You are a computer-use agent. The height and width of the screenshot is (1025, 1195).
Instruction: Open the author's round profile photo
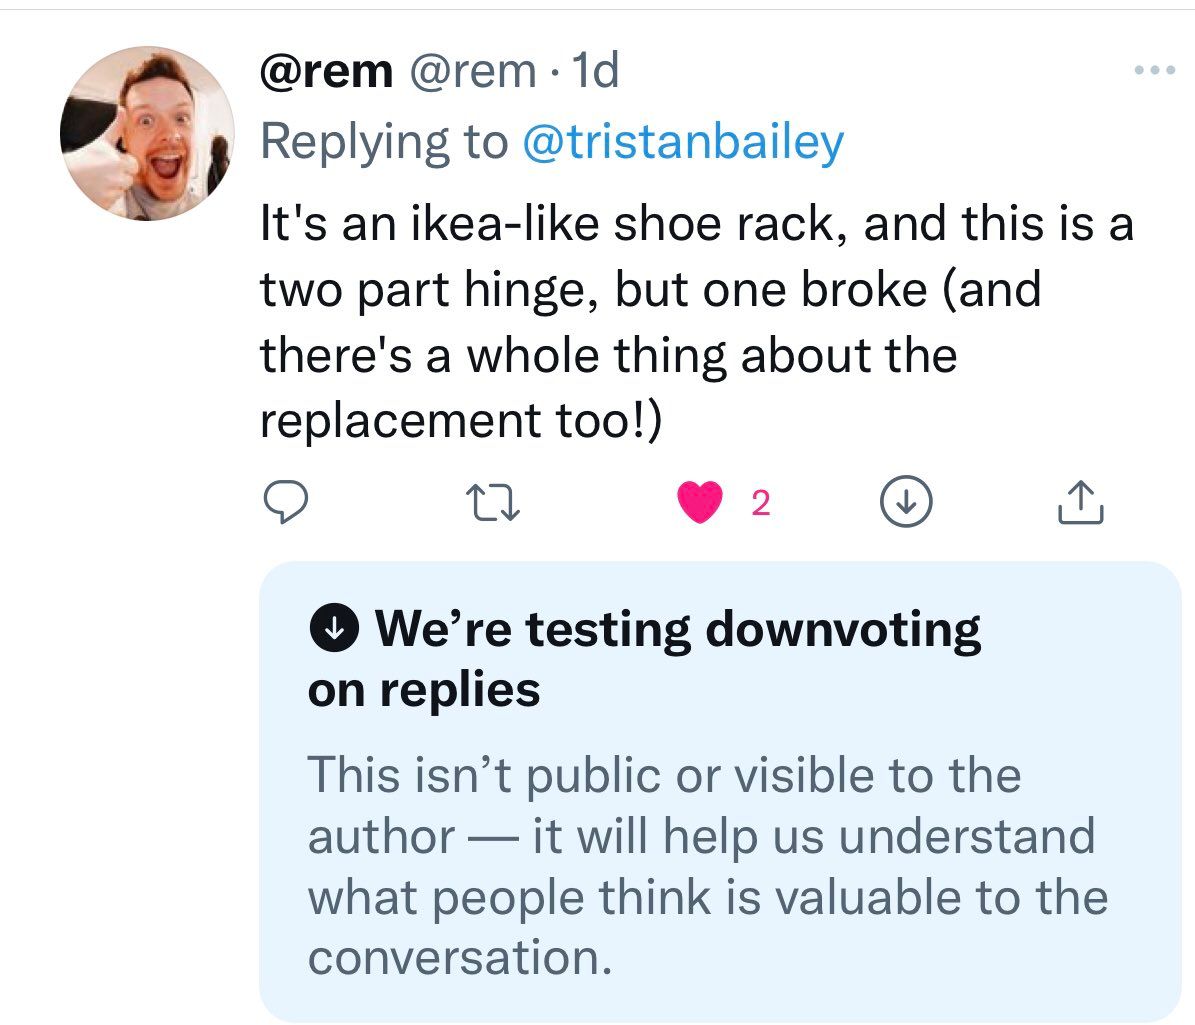point(148,133)
